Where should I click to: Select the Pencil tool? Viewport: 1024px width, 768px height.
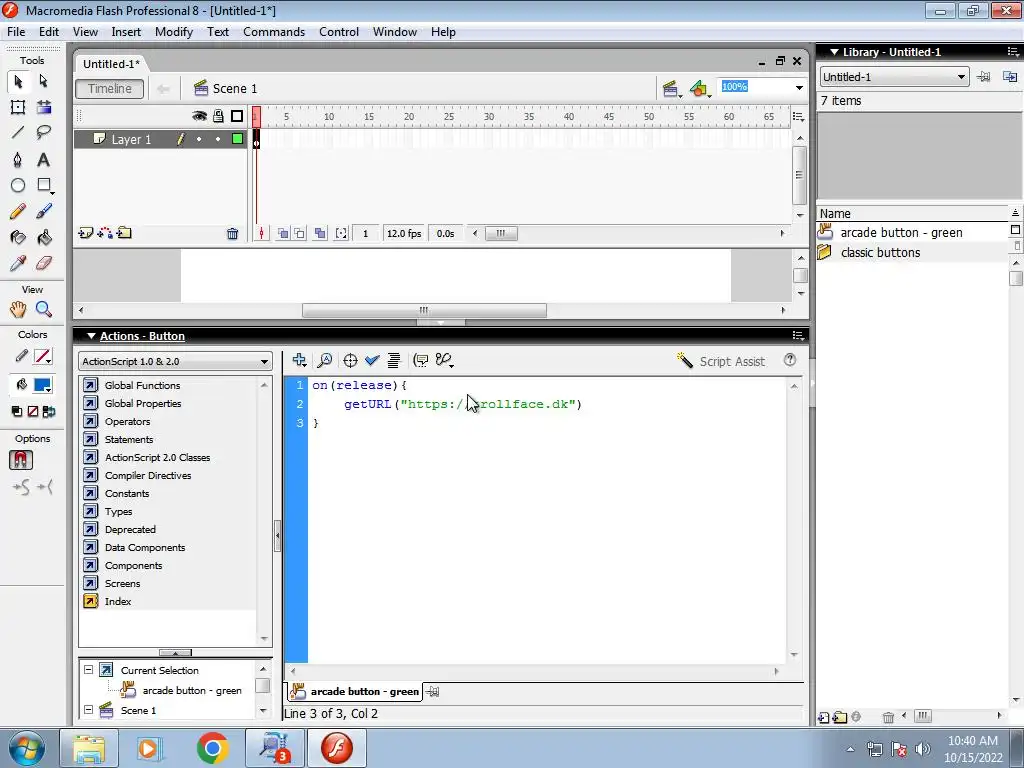(x=18, y=211)
